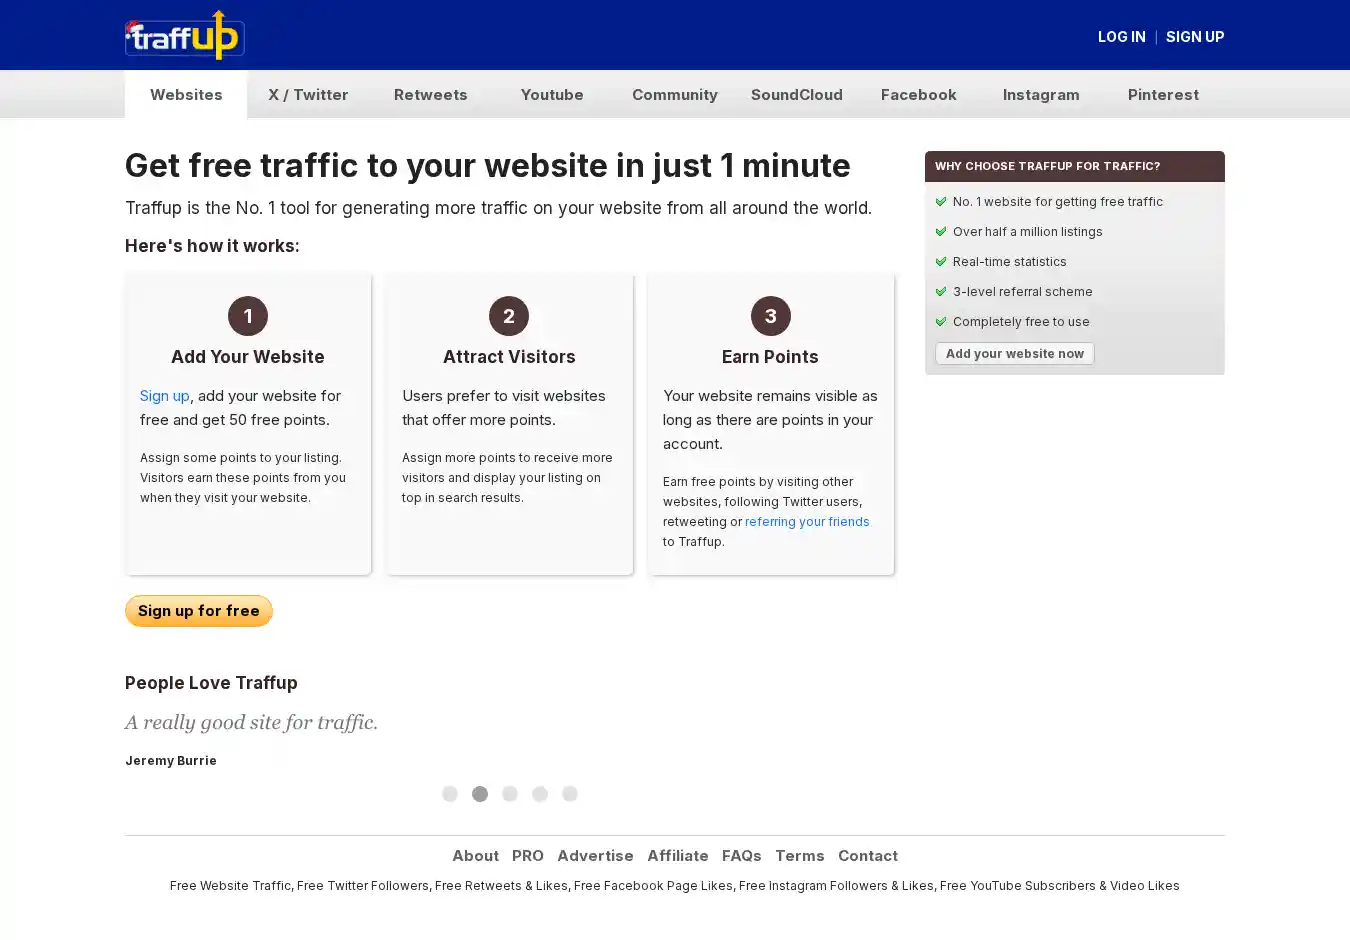Click green checkmark beside Real-time statistics
The width and height of the screenshot is (1350, 940).
tap(941, 262)
